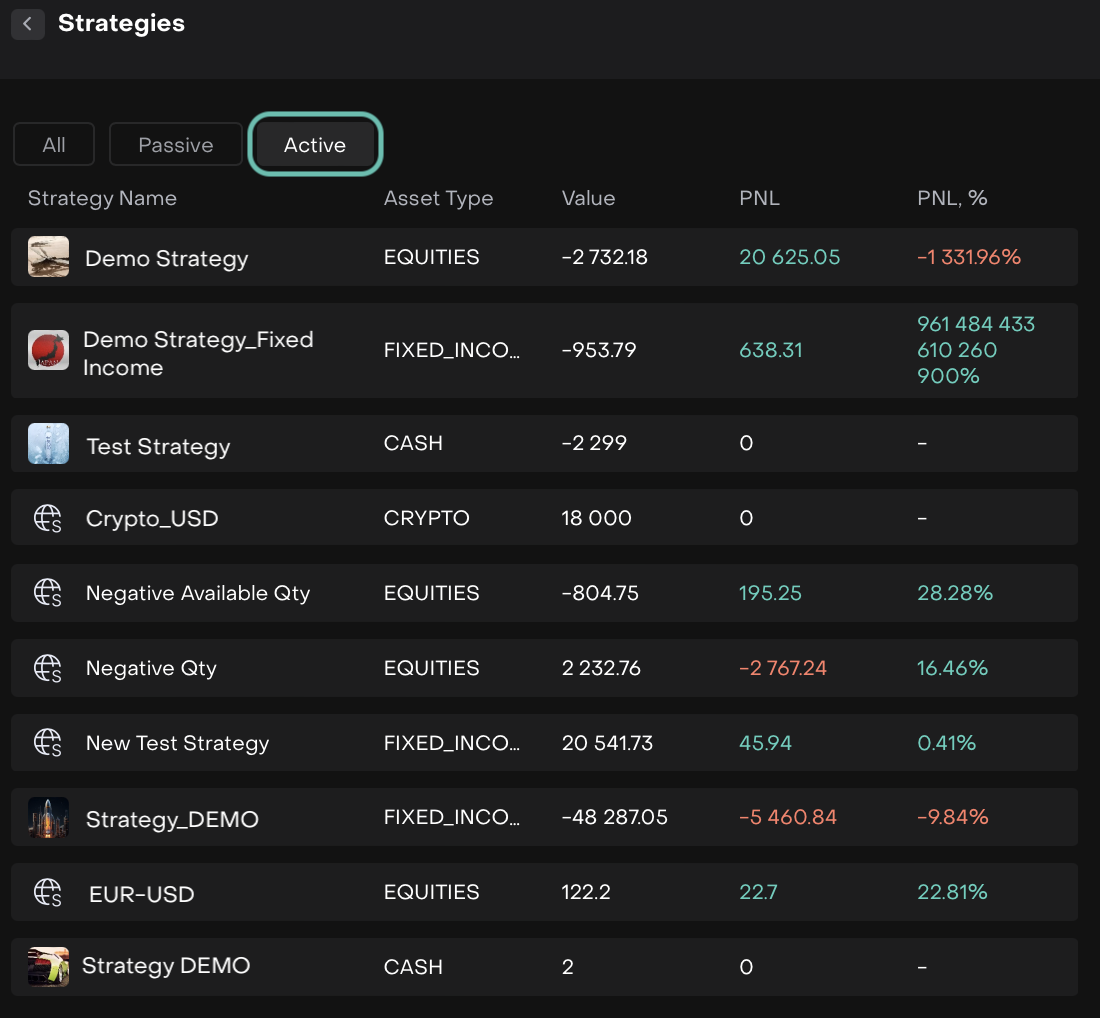1100x1018 pixels.
Task: Click the Asset Type column header
Action: (x=438, y=198)
